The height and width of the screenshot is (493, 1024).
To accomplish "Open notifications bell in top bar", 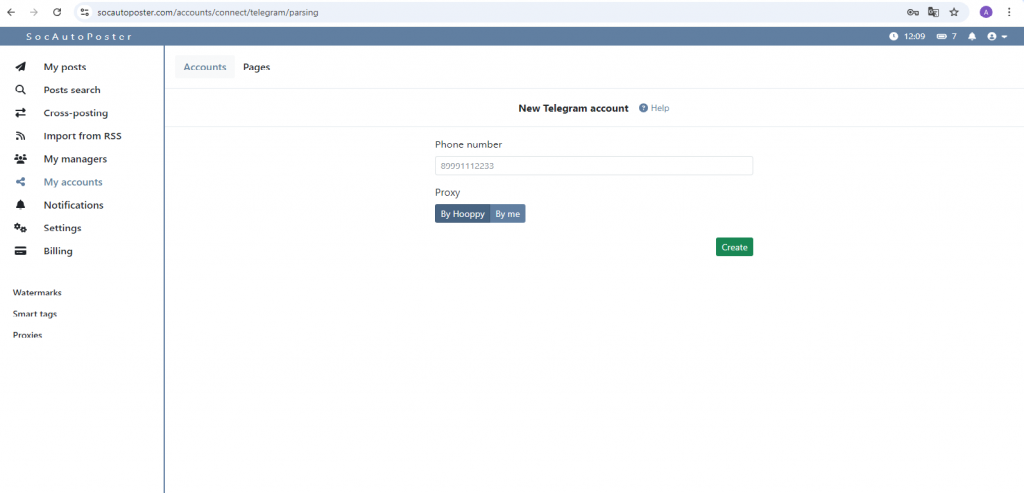I will 971,36.
